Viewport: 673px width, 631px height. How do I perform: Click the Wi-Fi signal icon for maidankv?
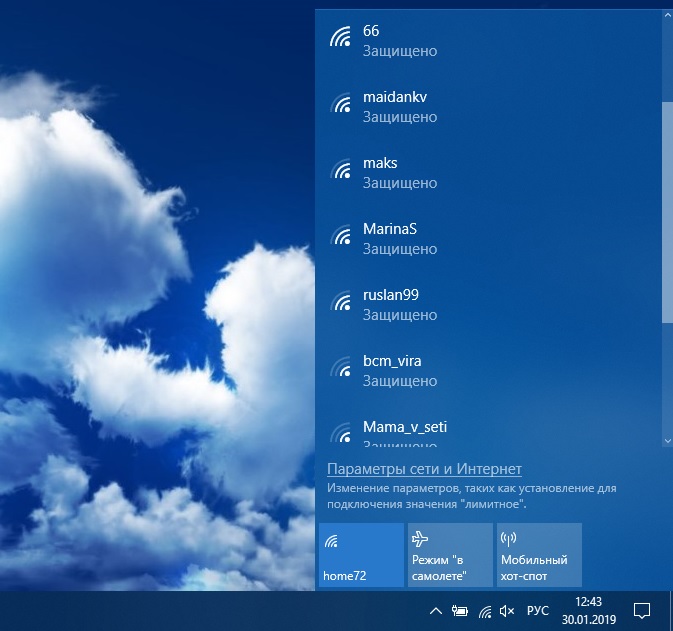click(340, 103)
